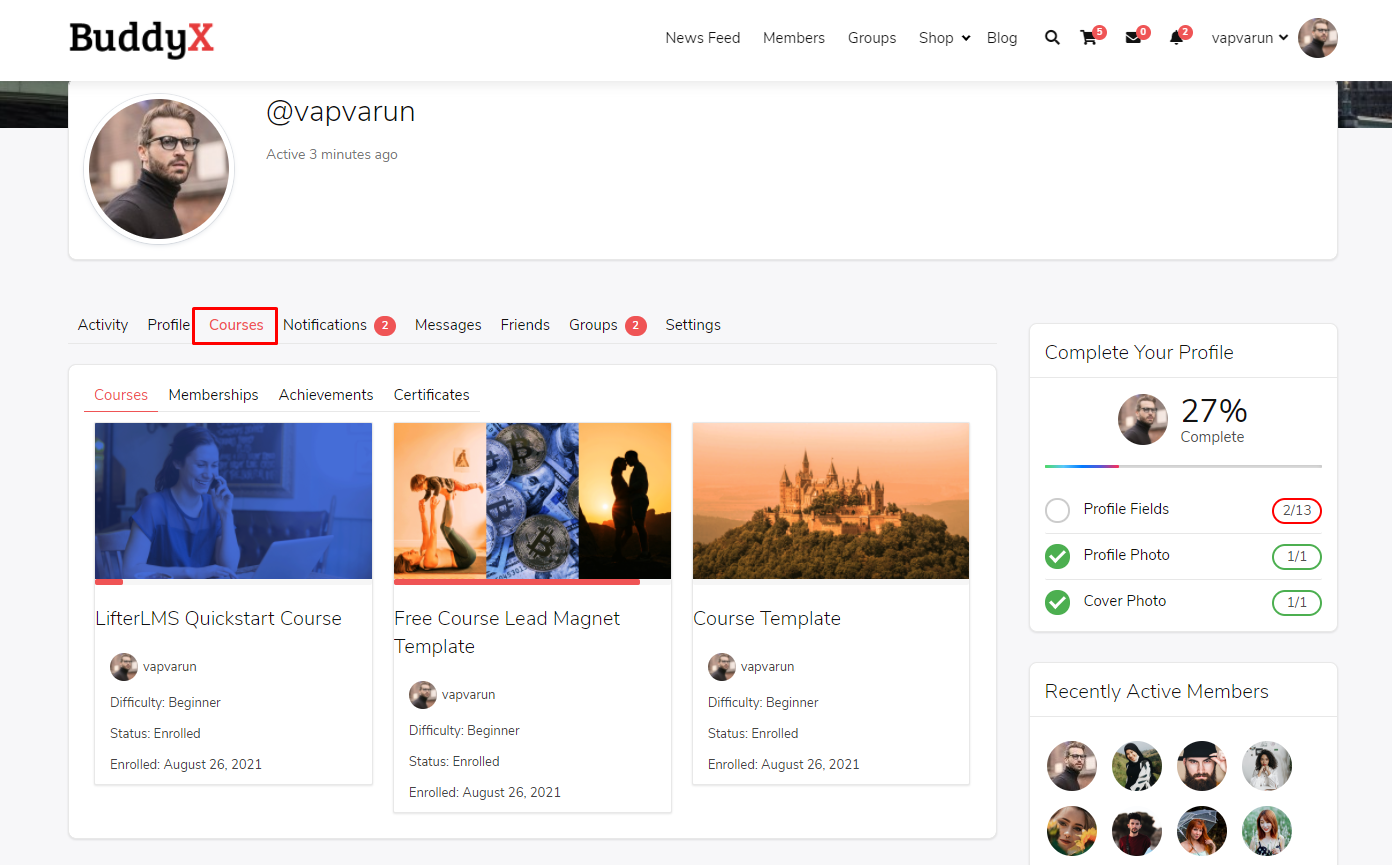This screenshot has width=1392, height=865.
Task: Open the Course Template castle thumbnail
Action: point(830,500)
